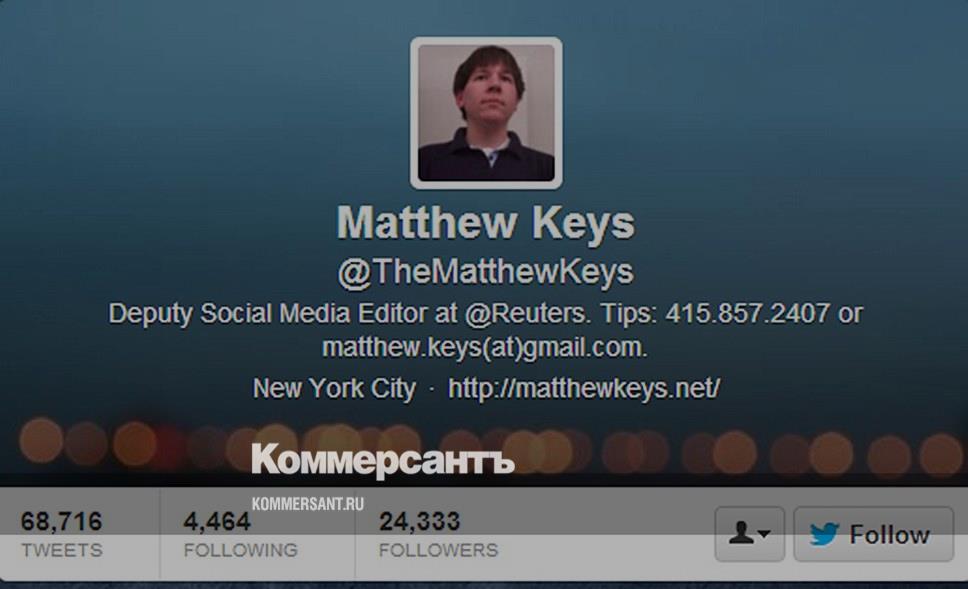Visit http://matthewkeys.net/ website link

click(x=584, y=388)
